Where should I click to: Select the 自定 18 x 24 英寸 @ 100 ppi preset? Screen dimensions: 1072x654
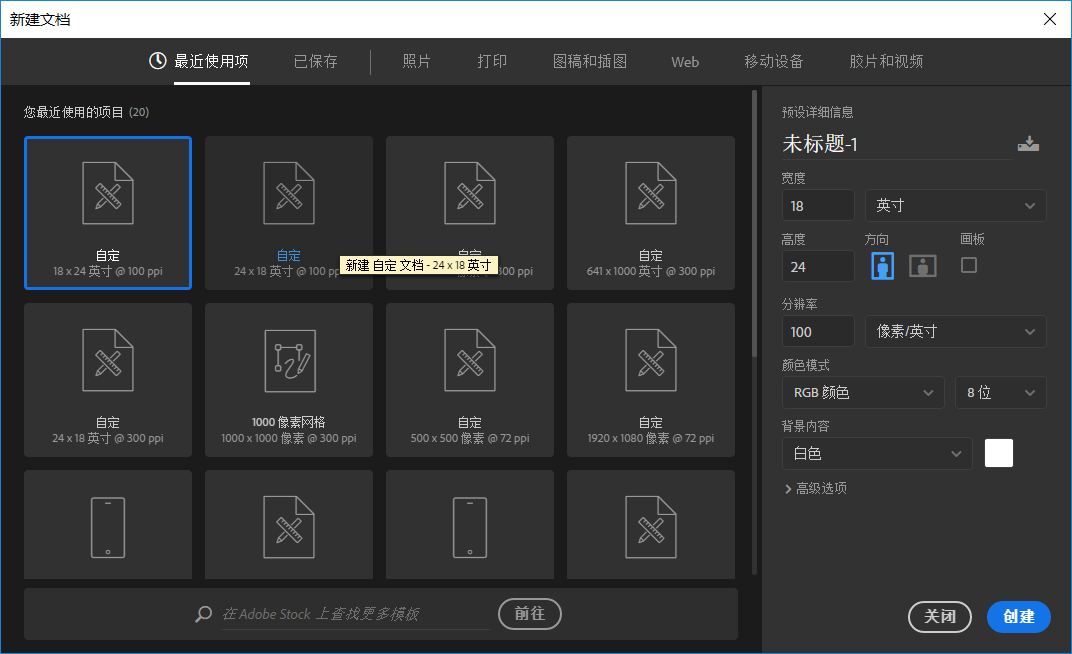click(108, 213)
